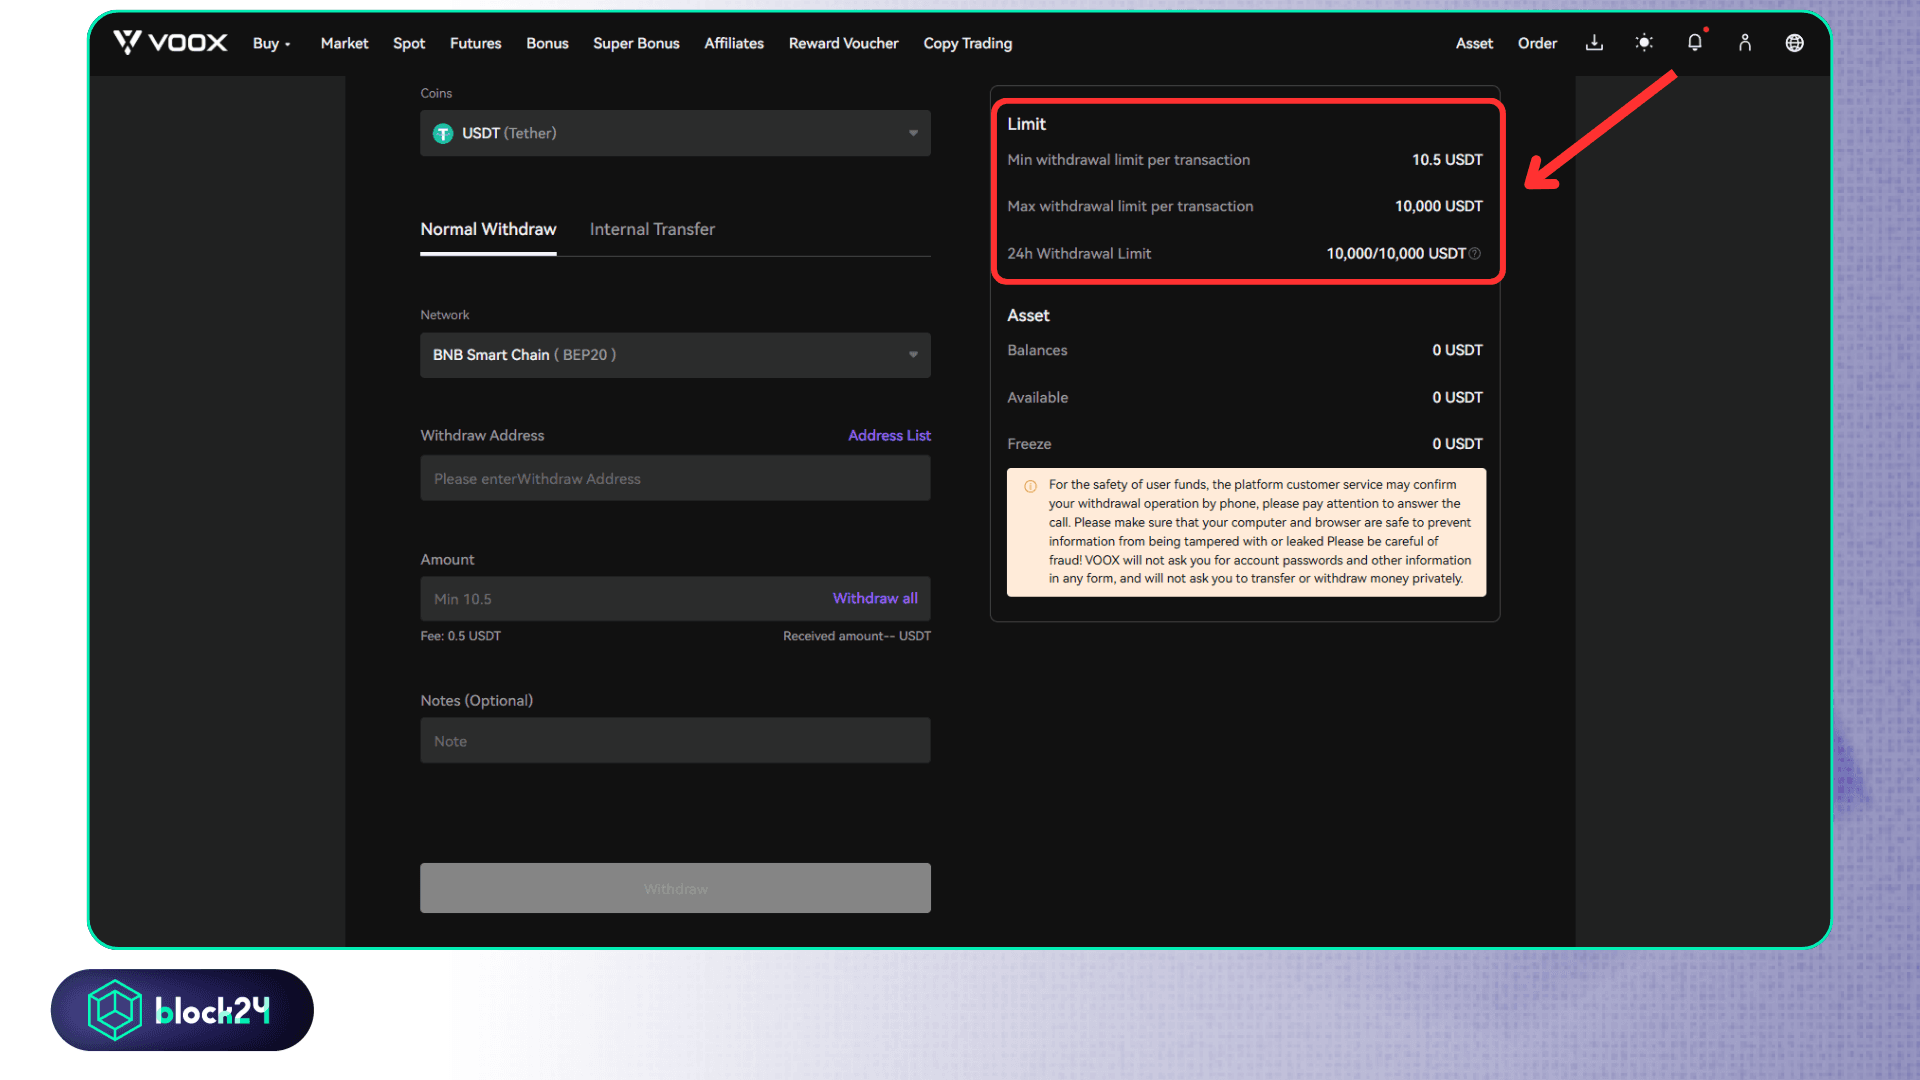This screenshot has width=1920, height=1080.
Task: Open the Futures menu item
Action: [x=475, y=43]
